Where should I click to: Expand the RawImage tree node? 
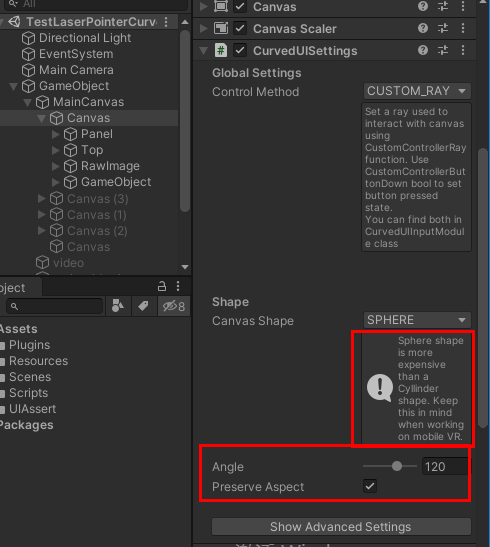(55, 166)
